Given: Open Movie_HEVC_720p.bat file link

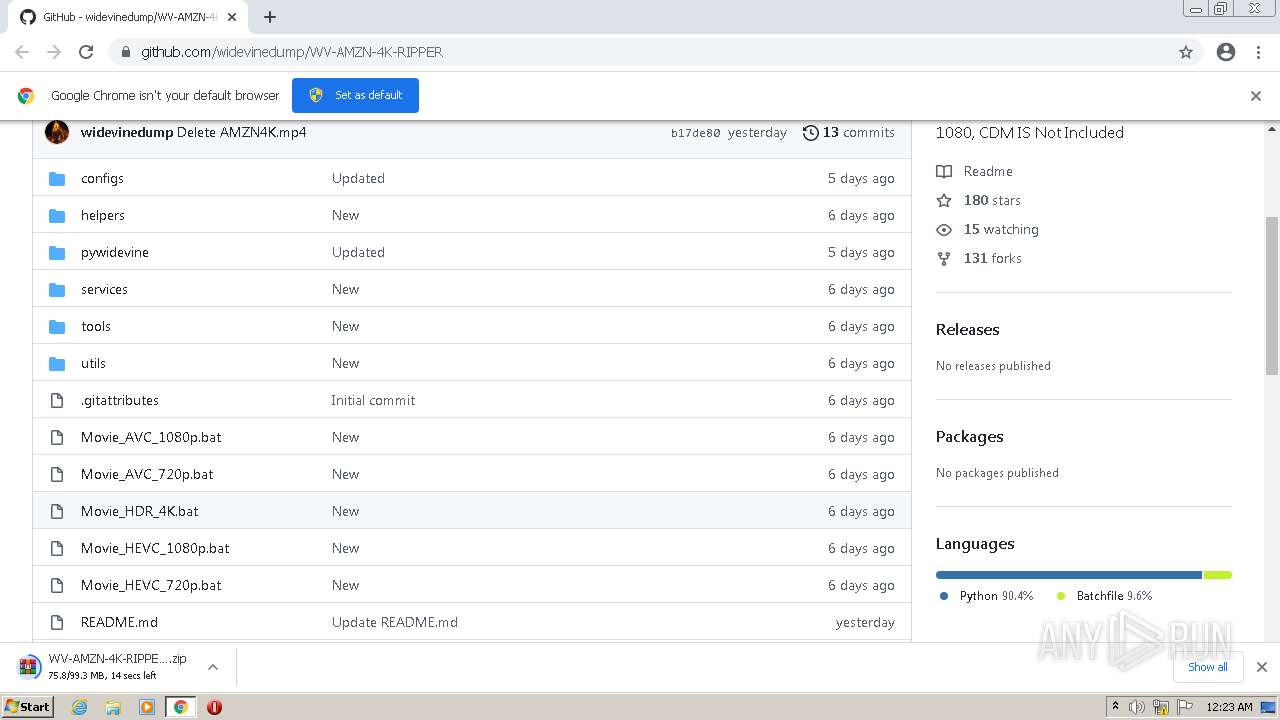Looking at the screenshot, I should click(x=151, y=586).
